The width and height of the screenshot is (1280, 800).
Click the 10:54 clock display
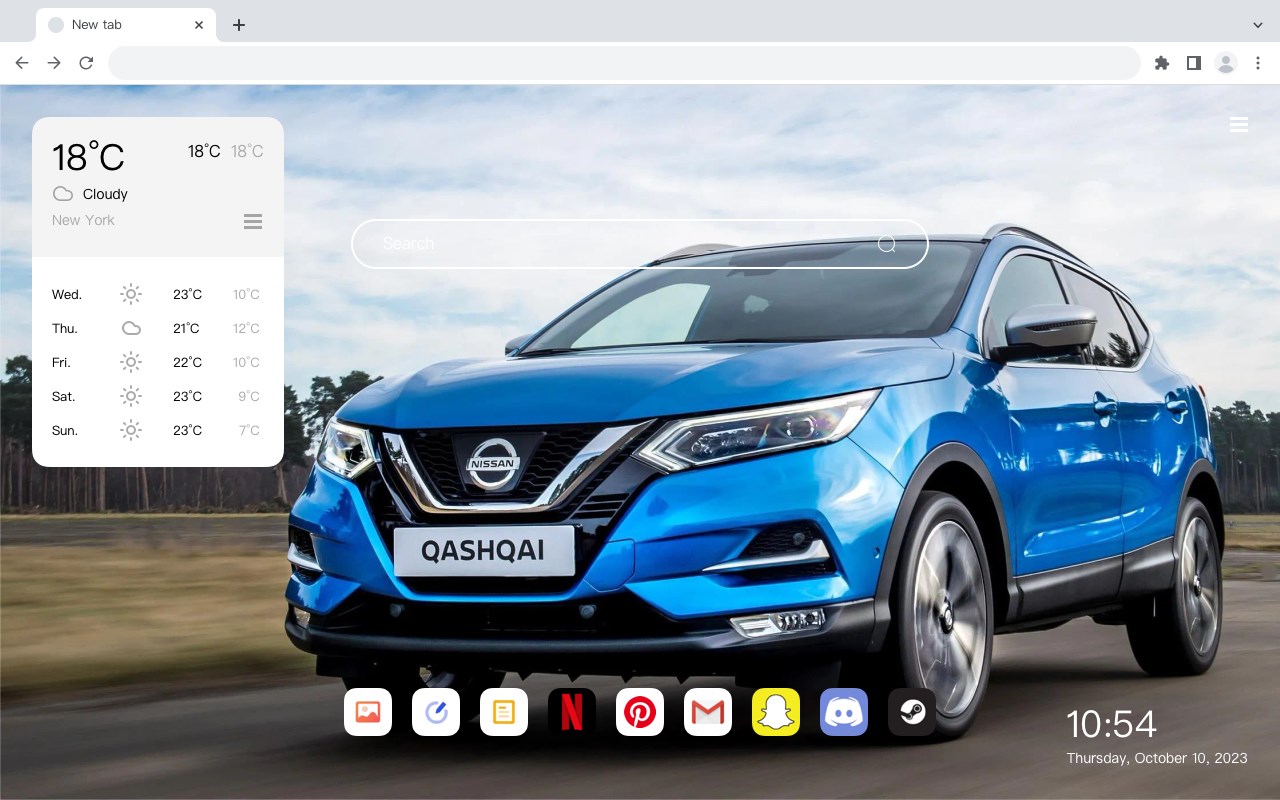1111,724
